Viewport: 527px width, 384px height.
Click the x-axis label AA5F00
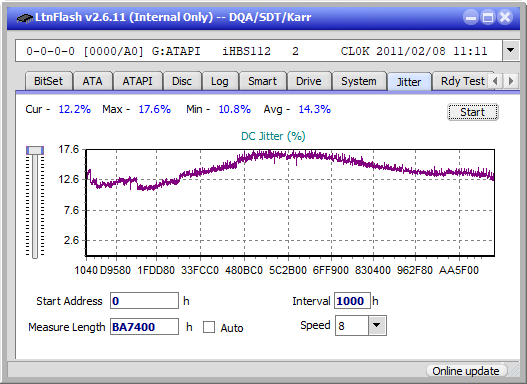pos(459,270)
